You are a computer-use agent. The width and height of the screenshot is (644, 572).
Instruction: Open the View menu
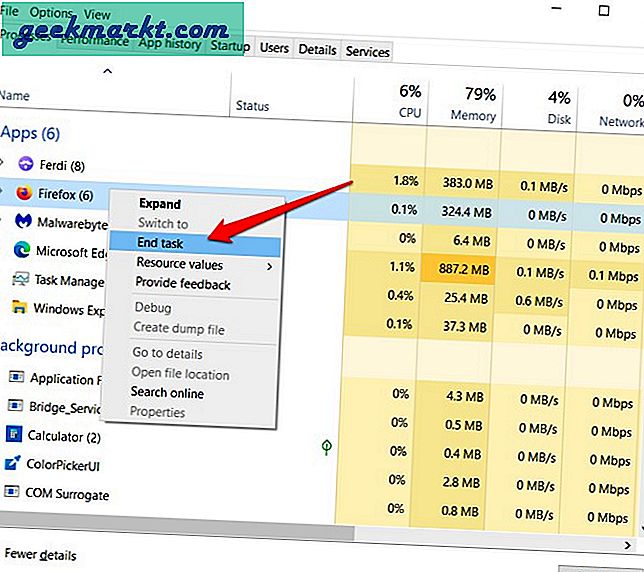point(97,15)
